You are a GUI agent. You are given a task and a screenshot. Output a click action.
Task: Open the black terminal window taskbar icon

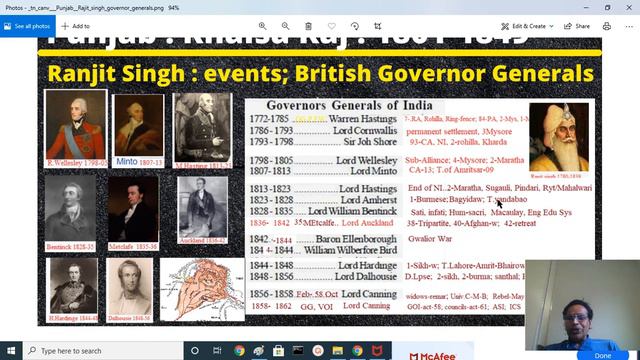[298, 351]
